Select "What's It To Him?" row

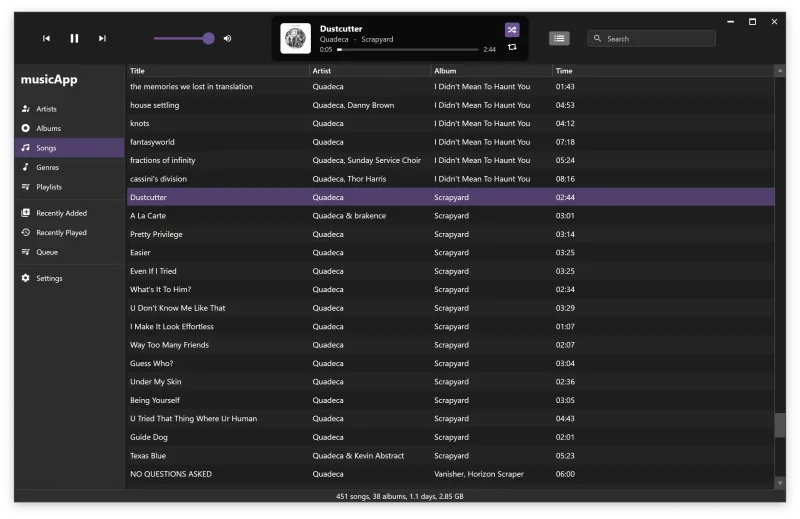click(451, 289)
